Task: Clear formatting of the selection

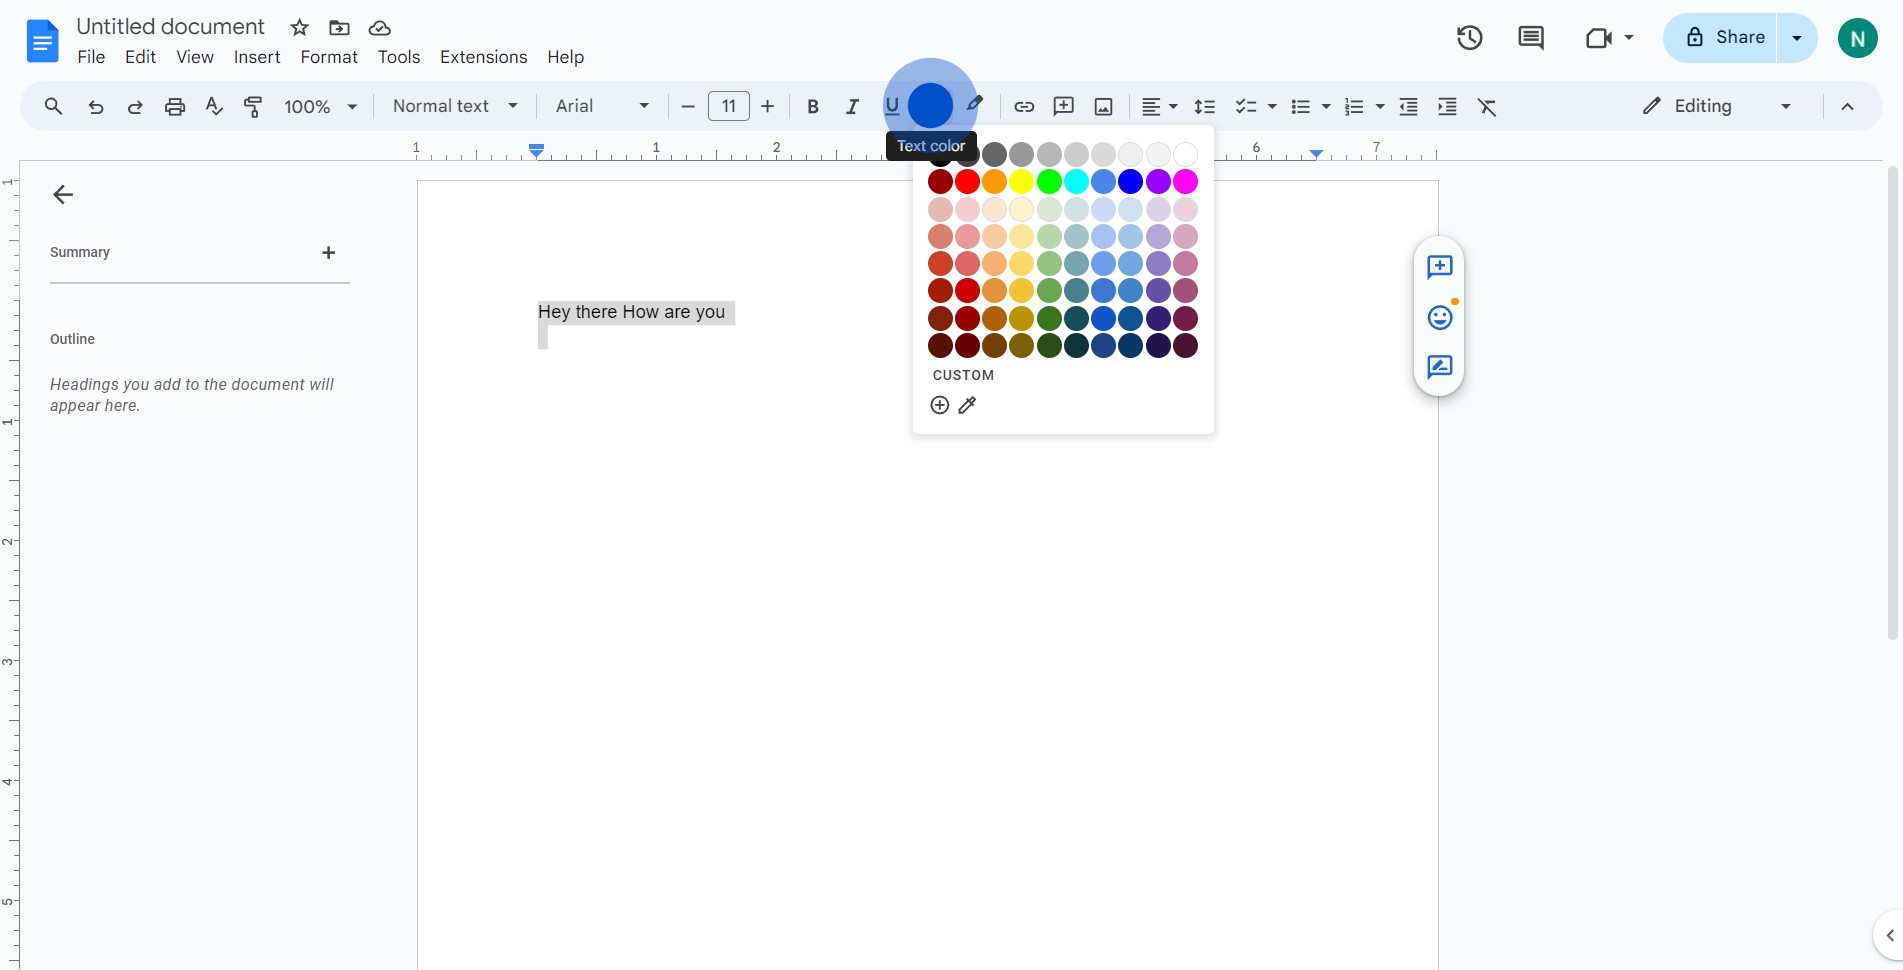Action: click(x=1487, y=106)
